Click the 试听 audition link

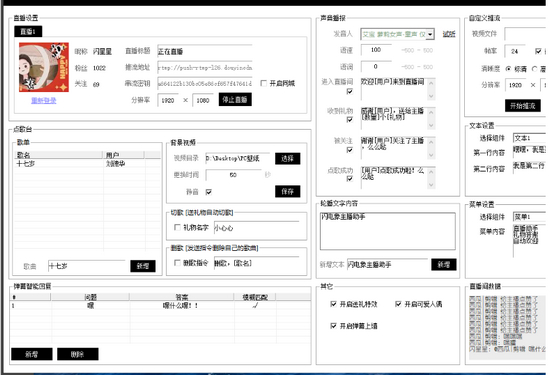tap(449, 34)
